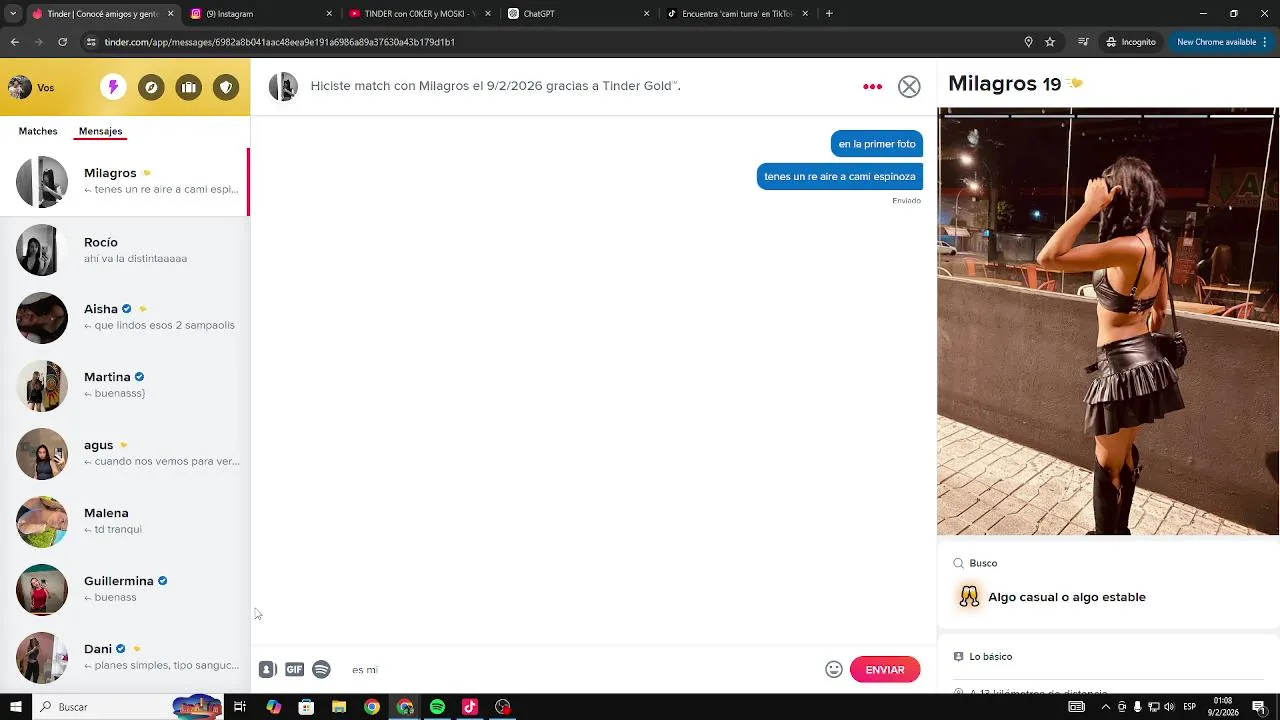Open your profile avatar labeled Vos
The width and height of the screenshot is (1280, 720).
click(x=31, y=87)
